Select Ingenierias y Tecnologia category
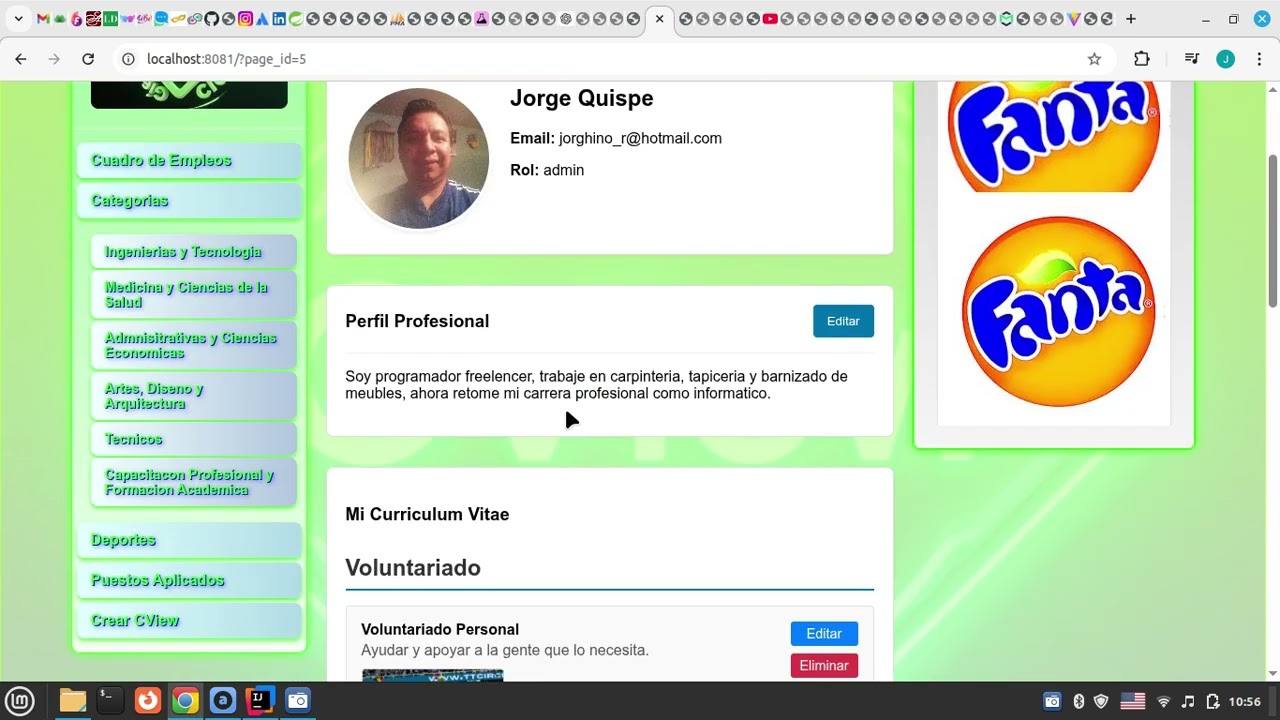 click(x=194, y=252)
